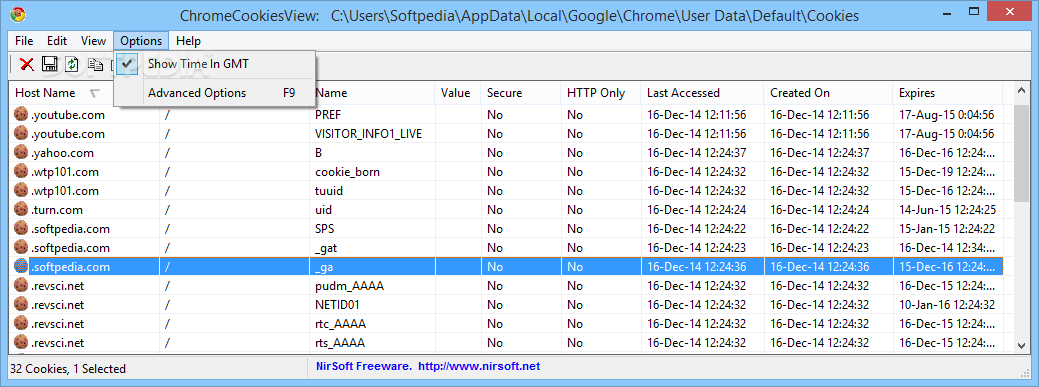Click Last Accessed 16-Dec-14 12:24:23 cell

pos(696,249)
